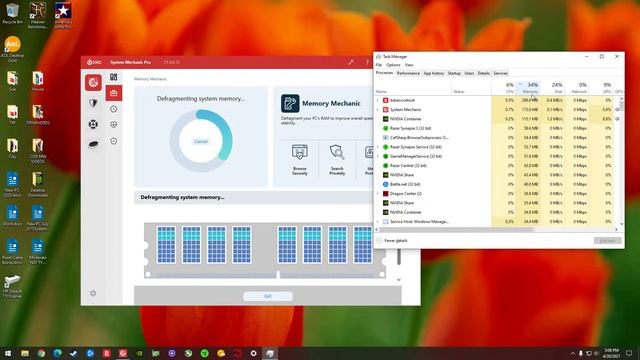Viewport: 640px width, 360px height.
Task: Sort processes by the Memory column header
Action: coord(529,88)
